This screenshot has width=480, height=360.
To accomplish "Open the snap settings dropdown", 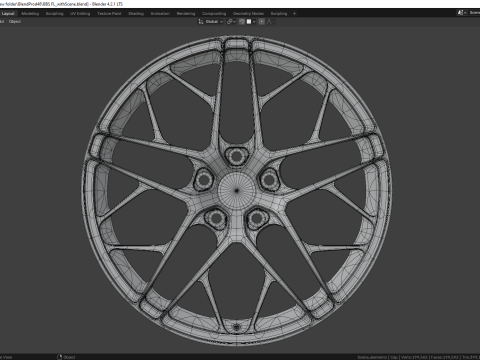I will (251, 22).
